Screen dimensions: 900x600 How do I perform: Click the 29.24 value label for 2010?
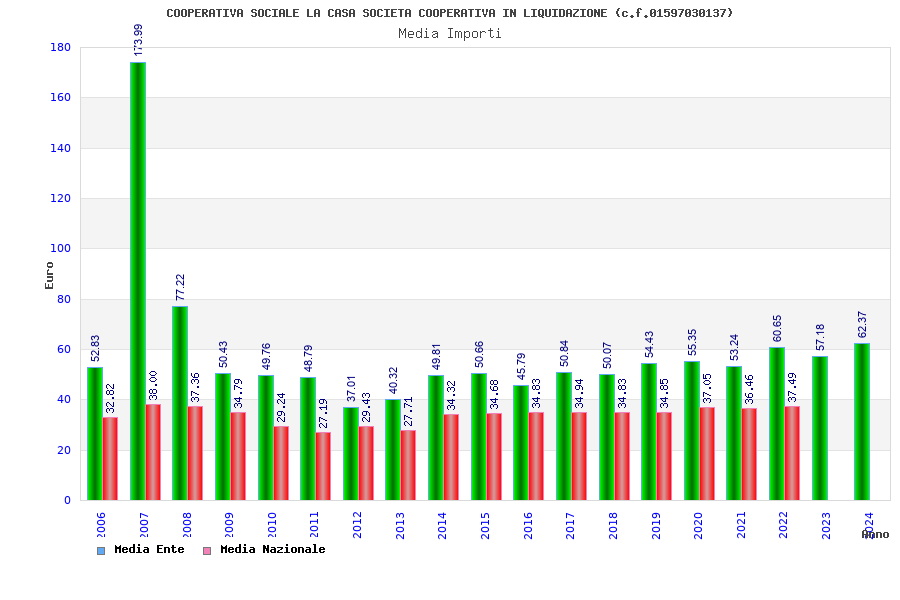click(281, 408)
